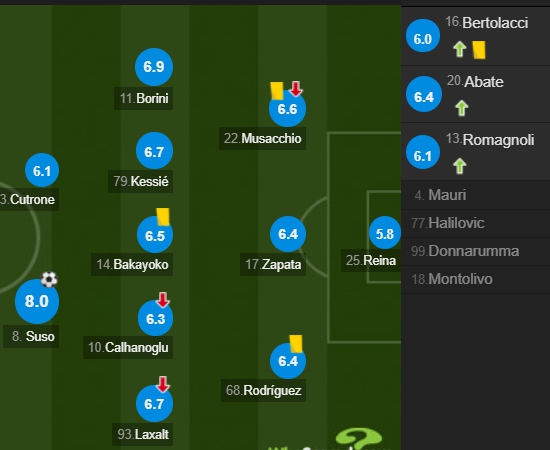
Task: Open Borini's 6.9 rating circle
Action: pyautogui.click(x=154, y=67)
